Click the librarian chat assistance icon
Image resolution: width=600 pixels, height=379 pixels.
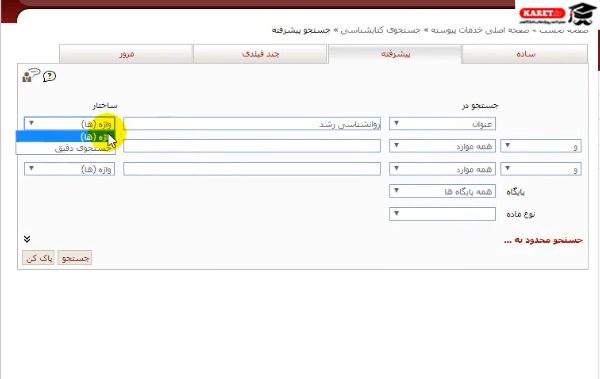coord(31,75)
